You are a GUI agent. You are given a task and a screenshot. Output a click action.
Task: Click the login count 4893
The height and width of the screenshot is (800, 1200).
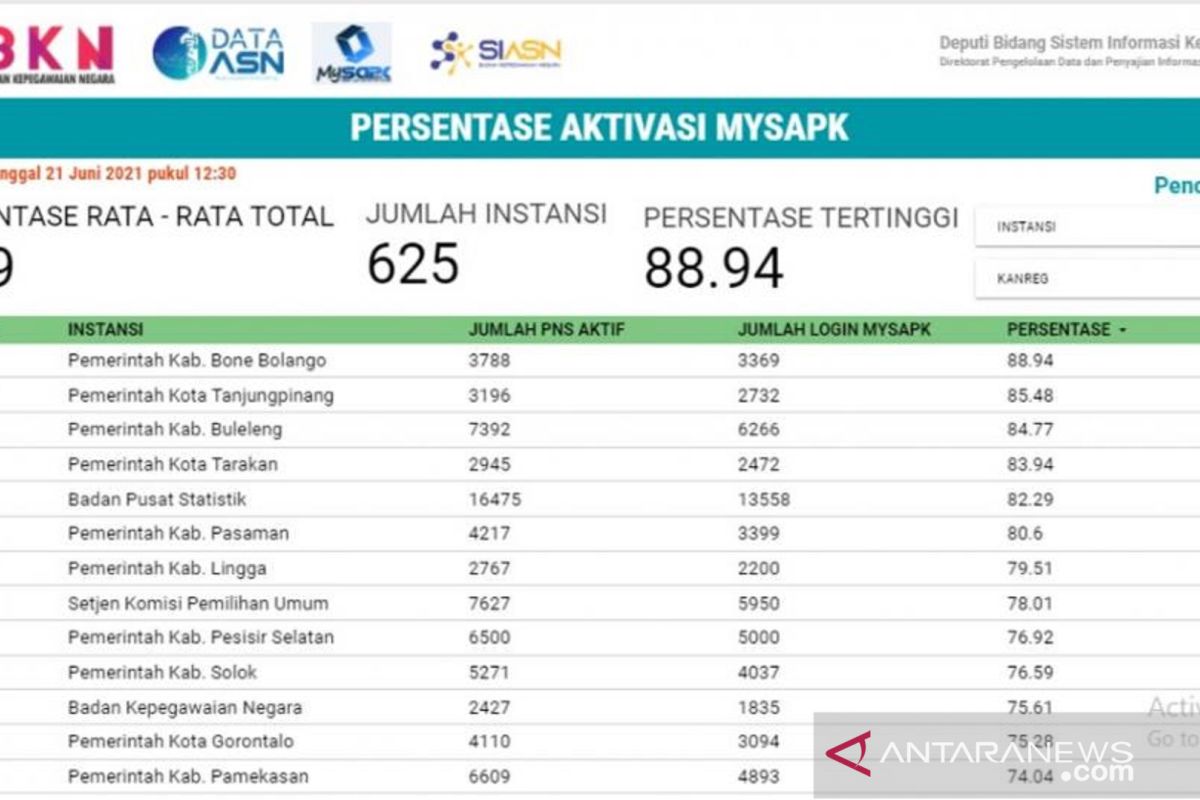(758, 776)
